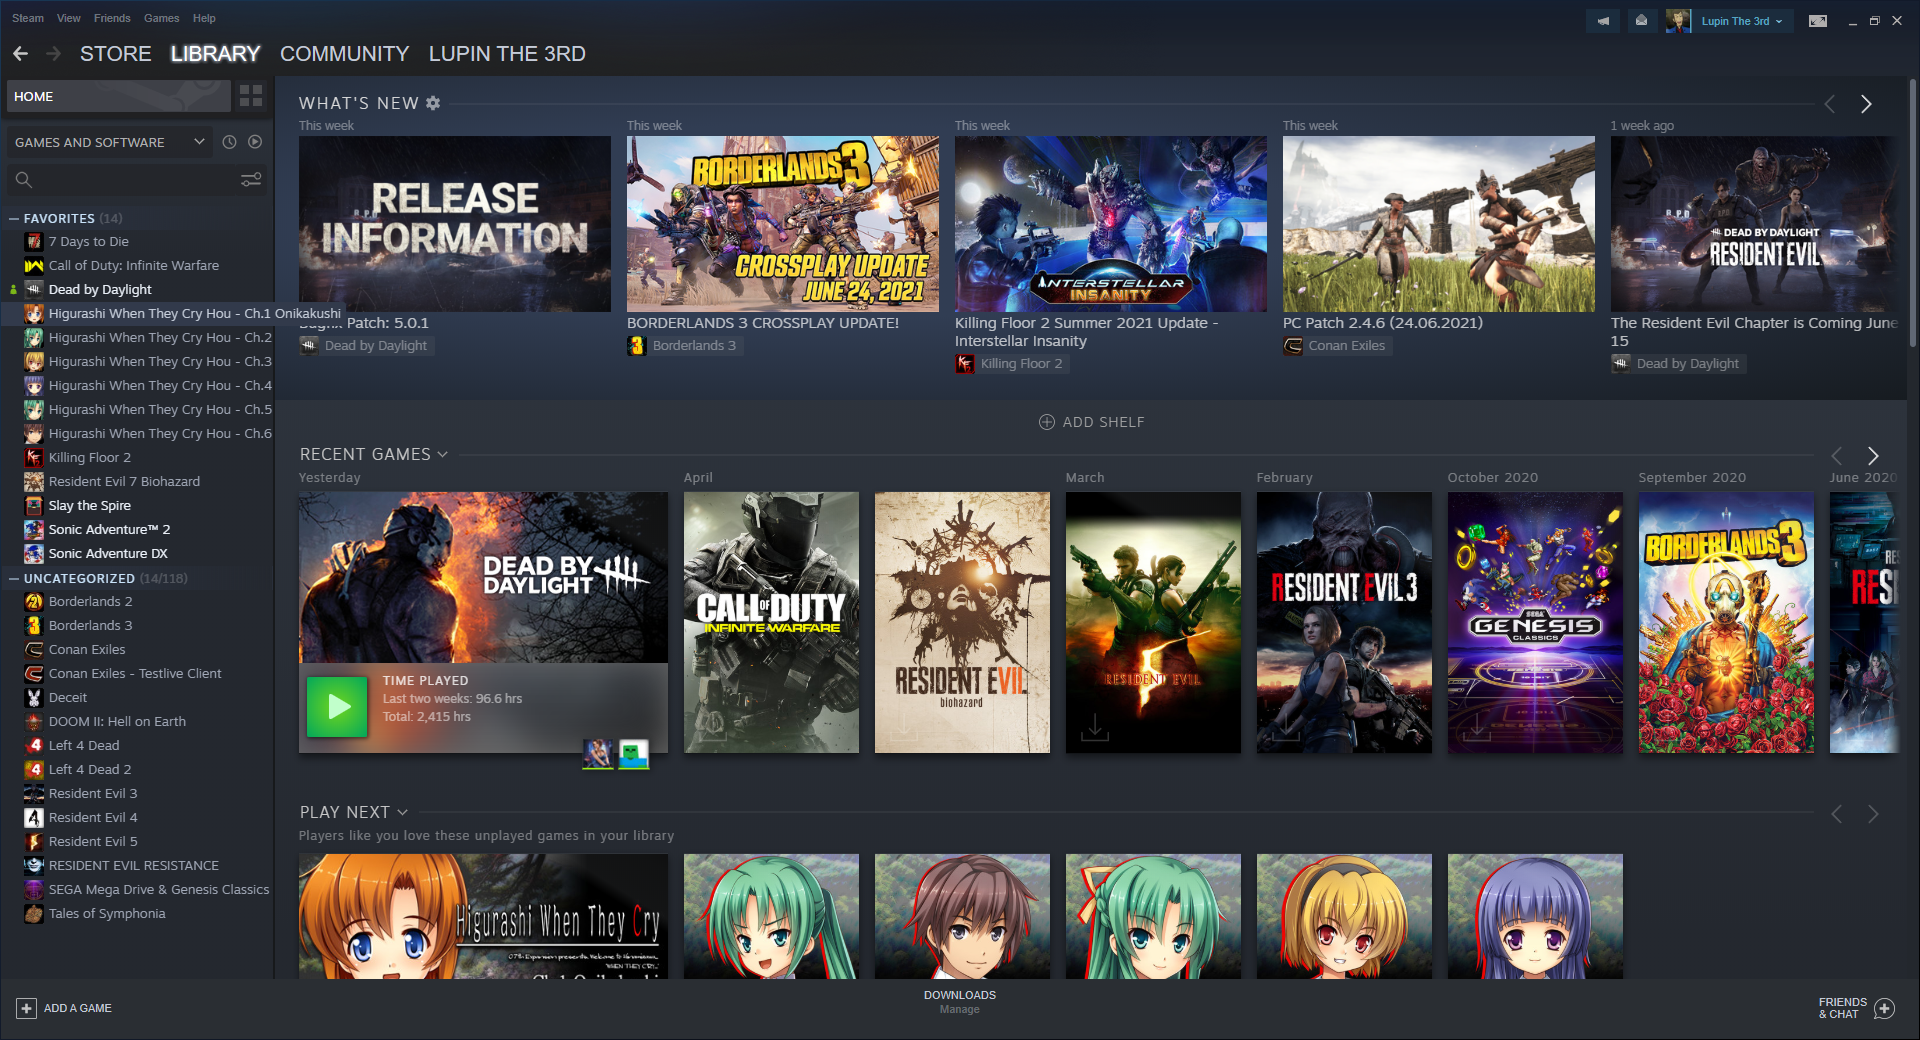Advance Recent Games to next page
This screenshot has width=1920, height=1040.
1873,455
